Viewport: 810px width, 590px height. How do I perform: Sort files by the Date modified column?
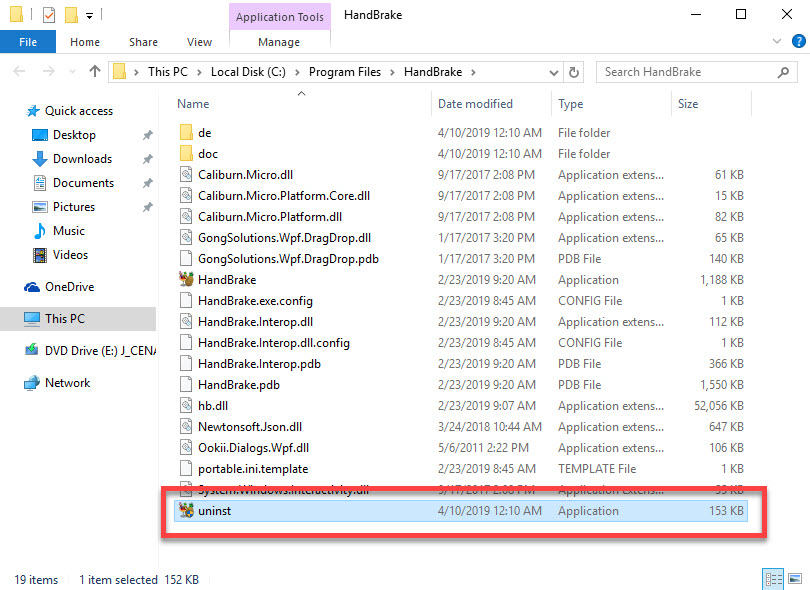click(475, 104)
